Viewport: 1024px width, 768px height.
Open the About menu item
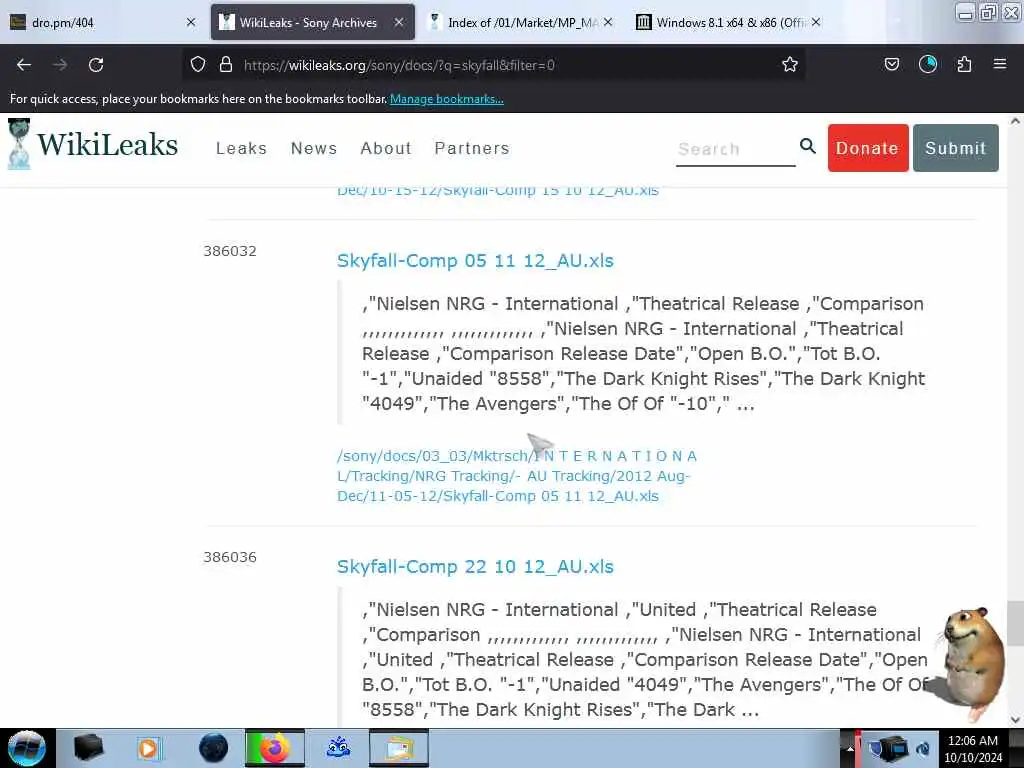386,148
